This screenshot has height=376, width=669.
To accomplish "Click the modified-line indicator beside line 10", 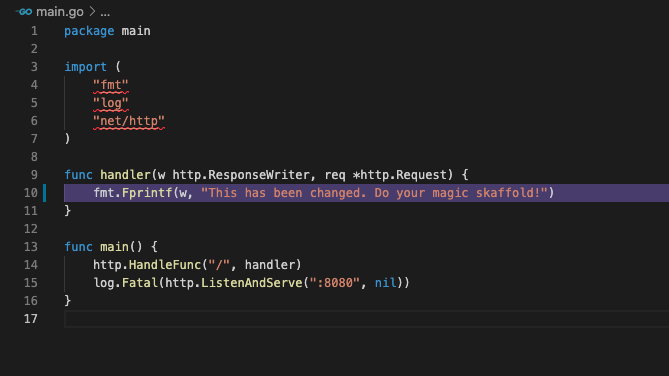I will [44, 193].
